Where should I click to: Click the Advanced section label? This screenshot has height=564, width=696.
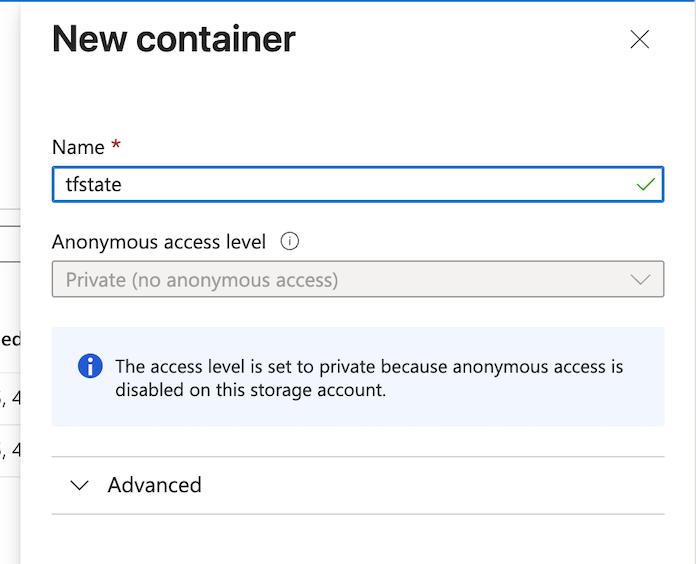154,485
